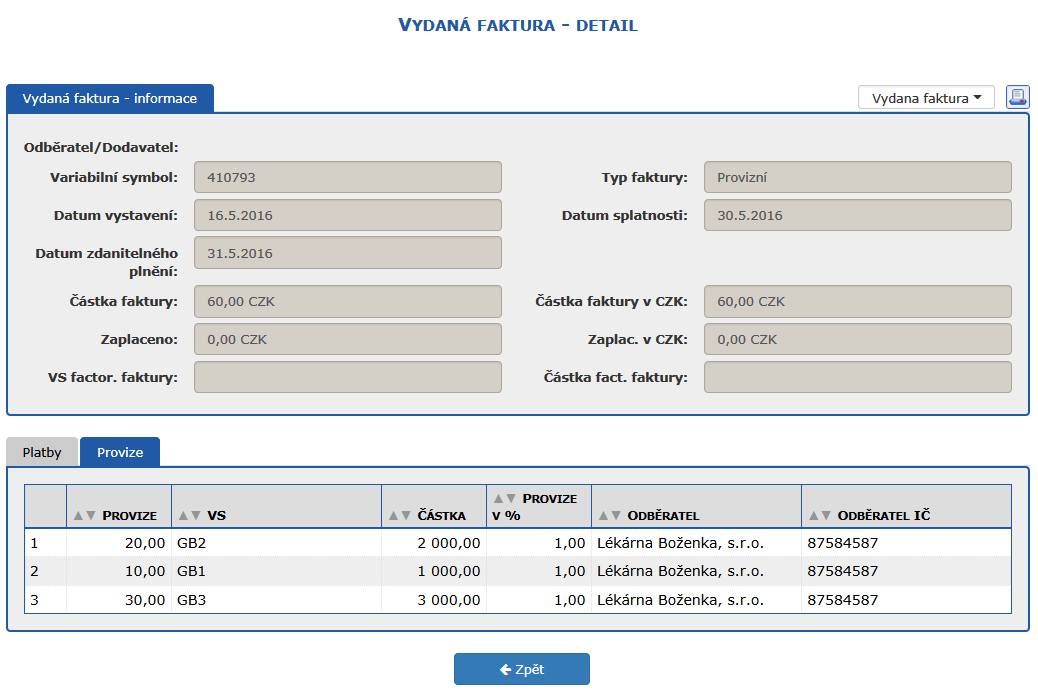Click the Datum vystavení field 16.5.2016
This screenshot has height=691, width=1038.
tap(348, 215)
